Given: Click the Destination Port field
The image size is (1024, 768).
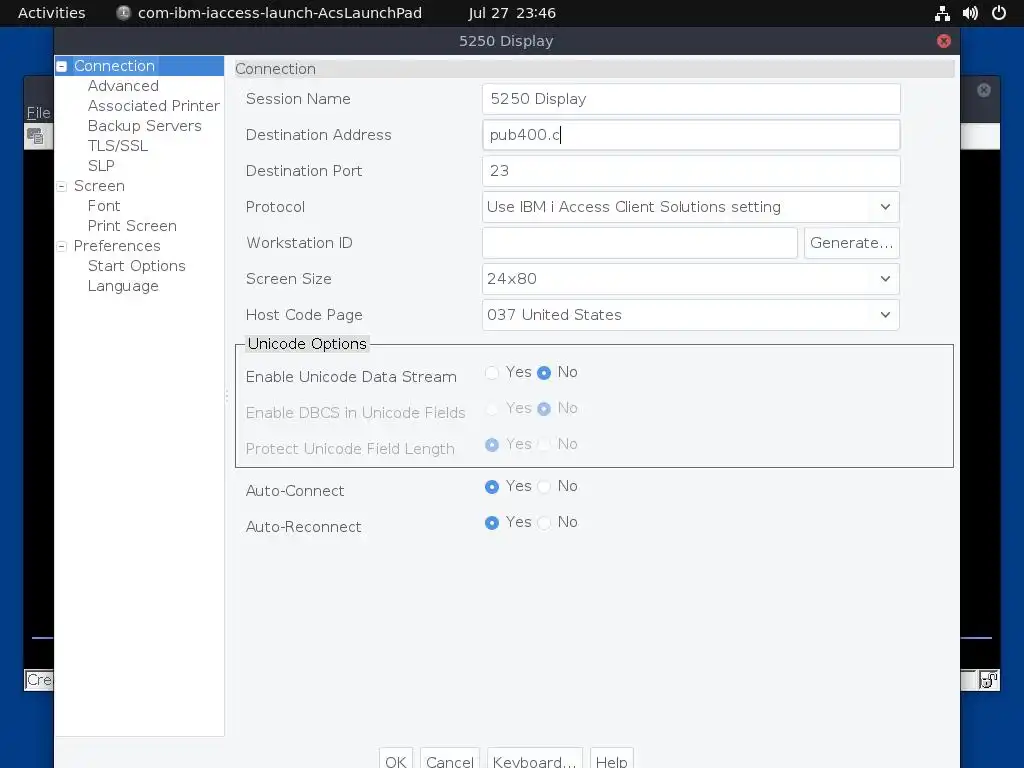Looking at the screenshot, I should pyautogui.click(x=691, y=170).
